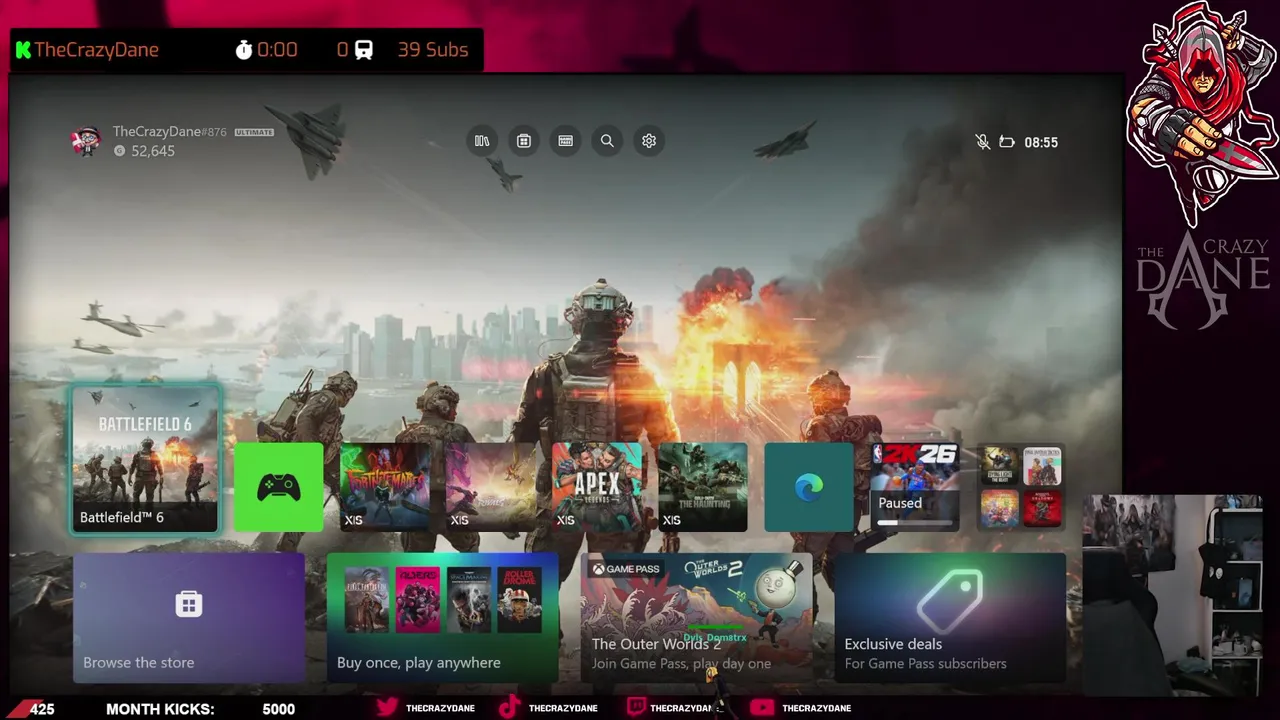1280x720 pixels.
Task: Click the hype train icon in overlay
Action: pyautogui.click(x=364, y=49)
